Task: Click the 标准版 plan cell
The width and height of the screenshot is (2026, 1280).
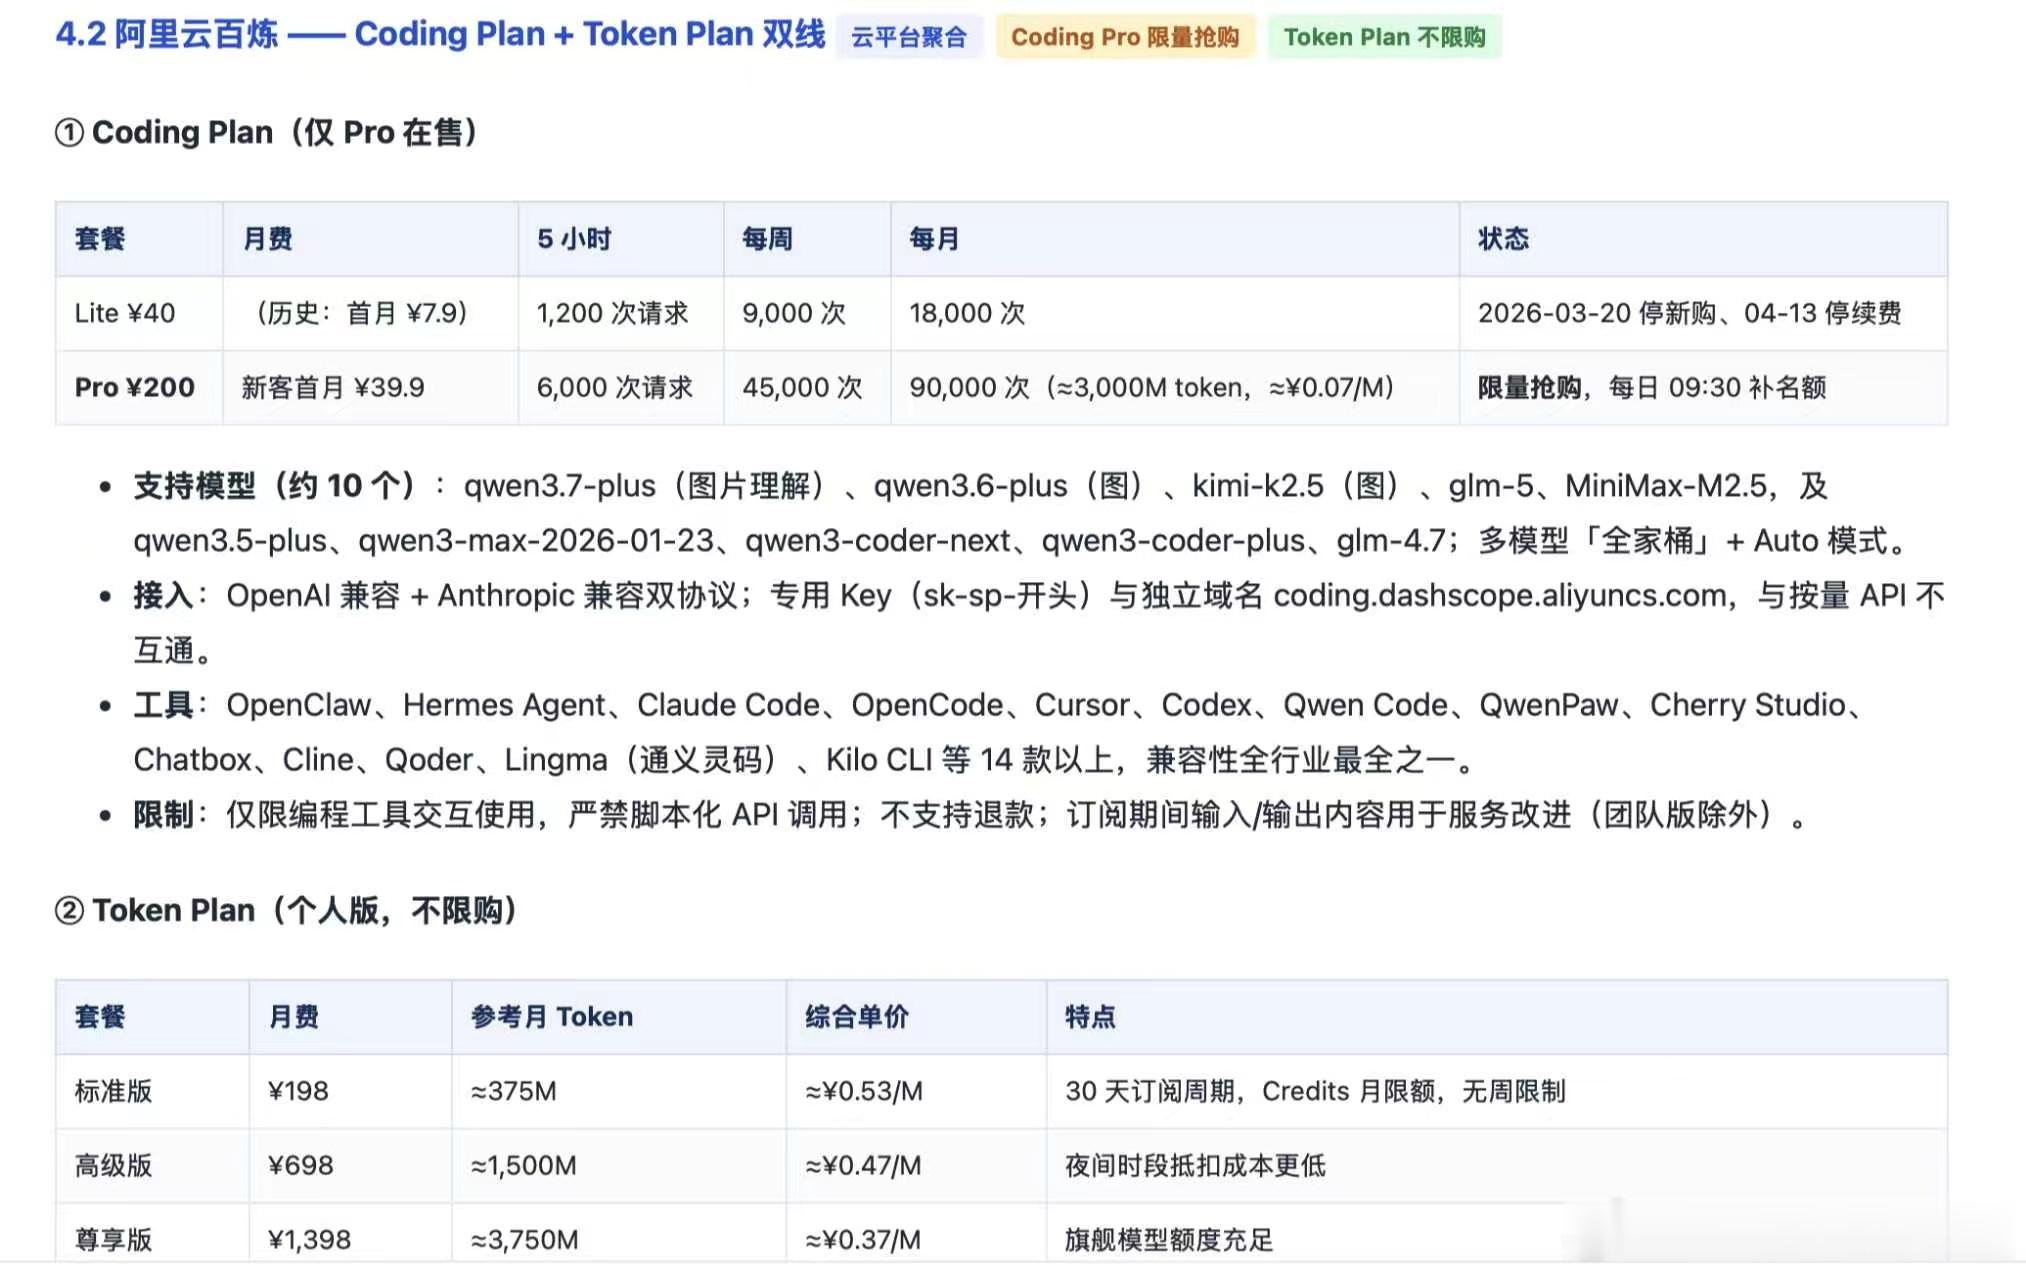Action: 152,1091
